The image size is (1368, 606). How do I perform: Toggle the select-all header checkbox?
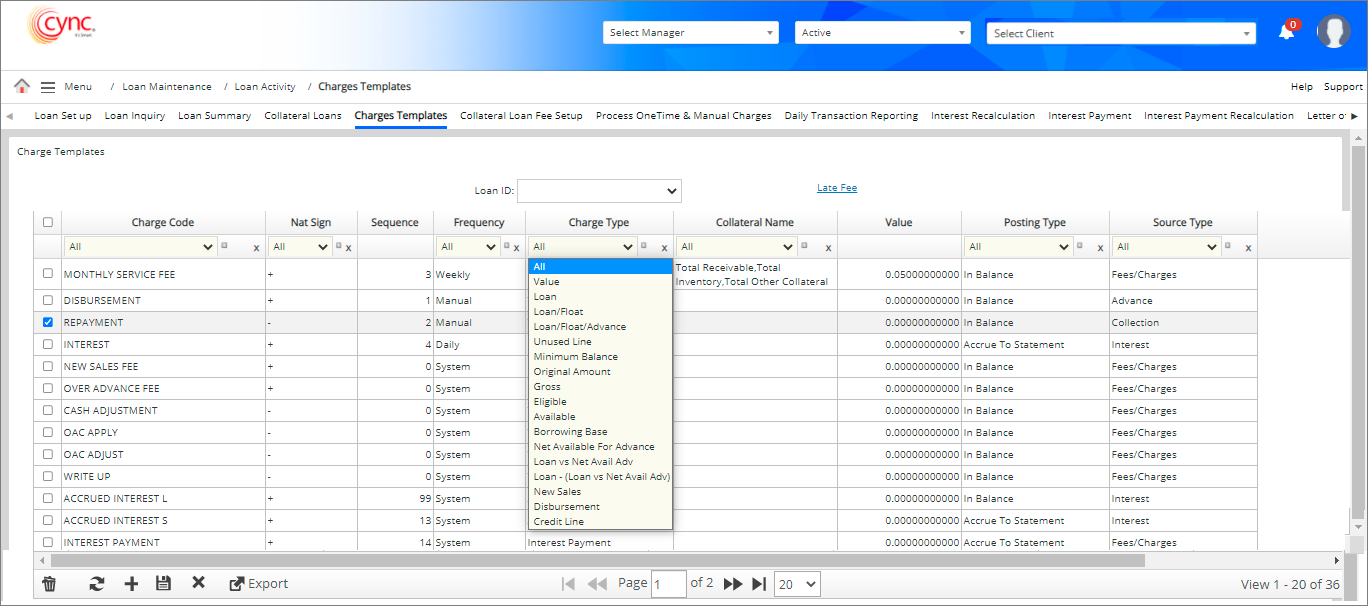click(48, 223)
